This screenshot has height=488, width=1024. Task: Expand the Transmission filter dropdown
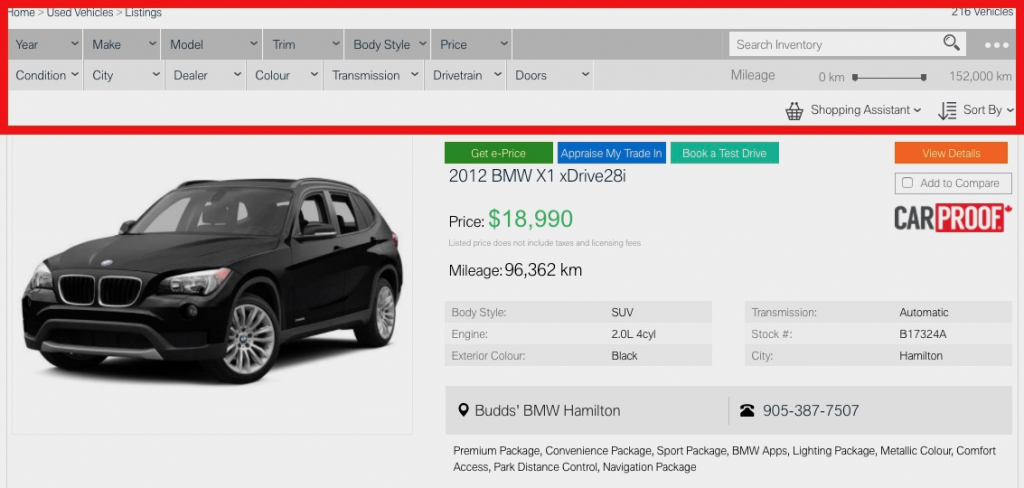click(x=374, y=75)
